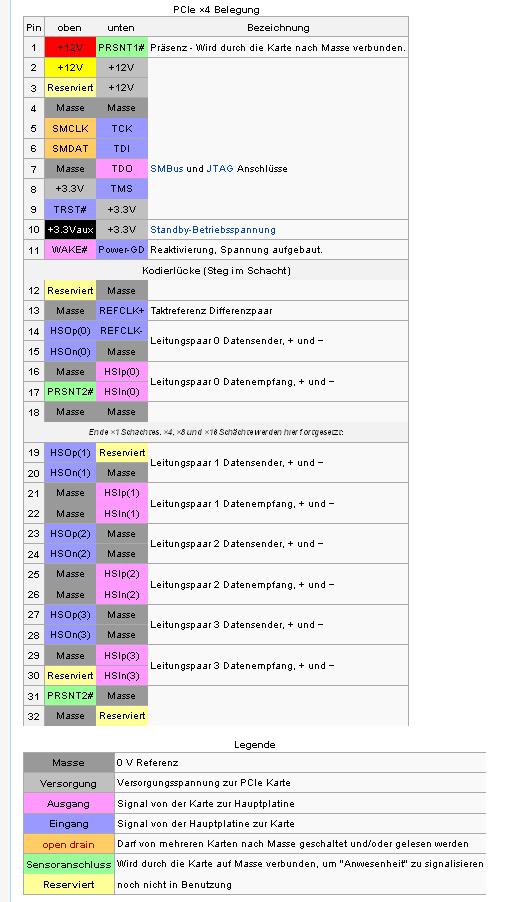Select the HSIn(0) cell
The height and width of the screenshot is (902, 510).
click(122, 392)
